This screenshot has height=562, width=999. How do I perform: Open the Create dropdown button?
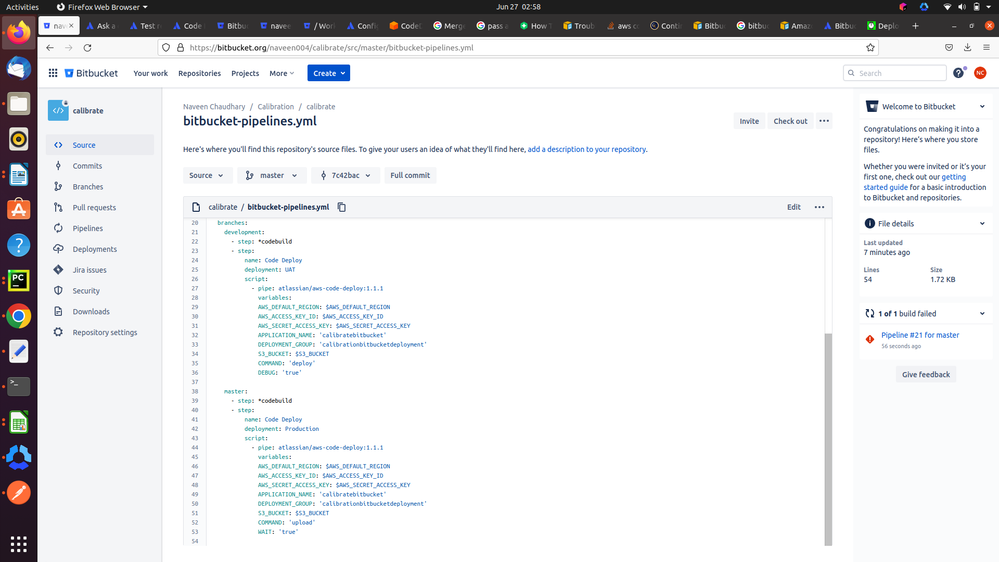click(329, 73)
